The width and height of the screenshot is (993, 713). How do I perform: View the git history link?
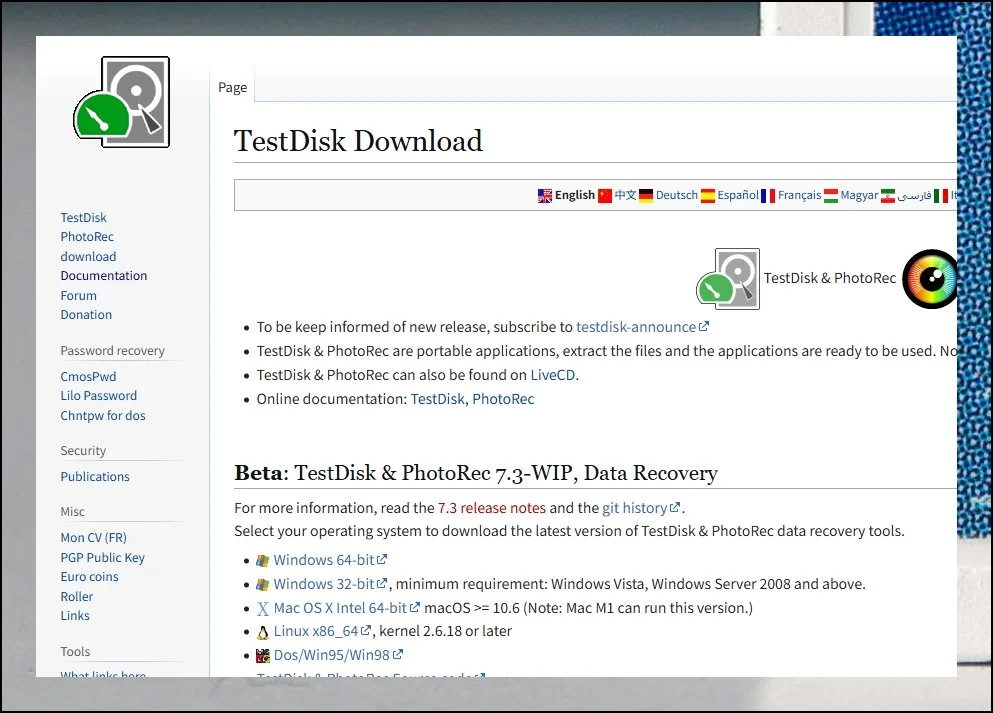click(x=634, y=508)
